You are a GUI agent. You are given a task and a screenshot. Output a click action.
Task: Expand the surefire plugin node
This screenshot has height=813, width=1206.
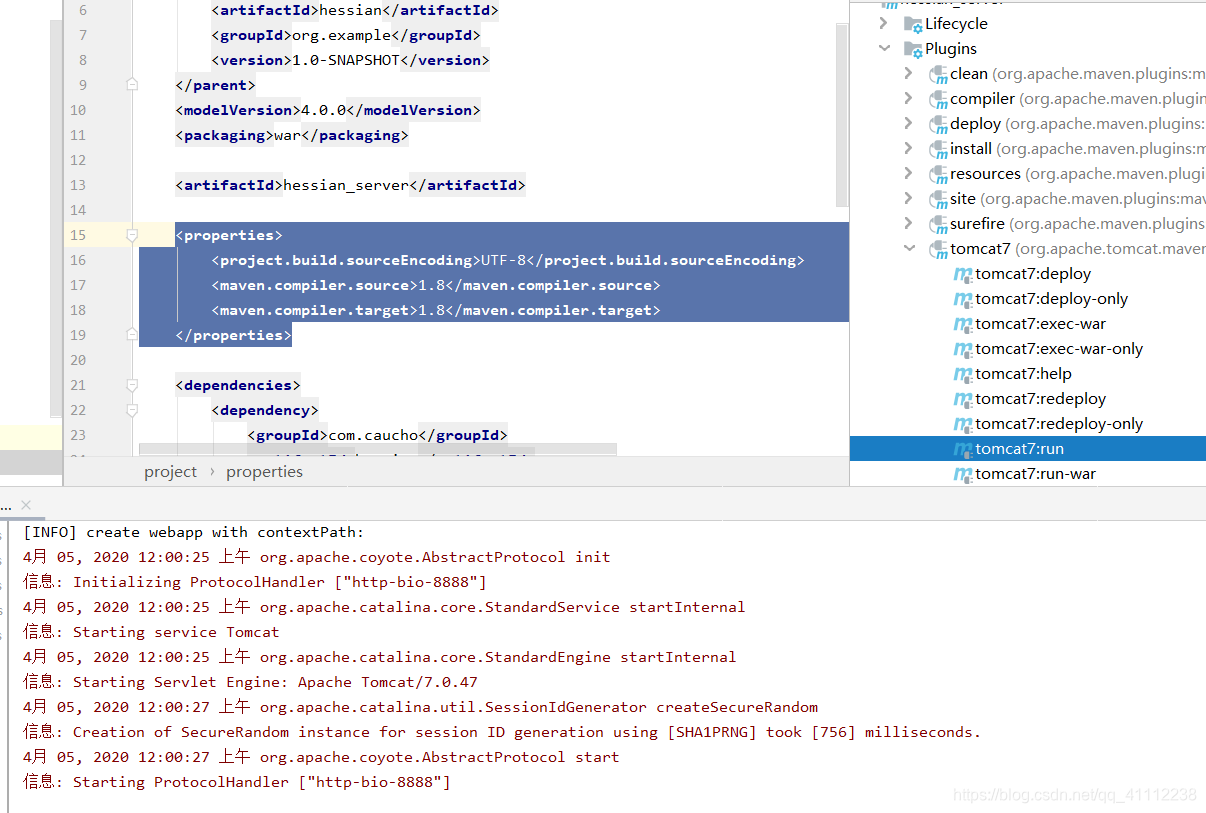click(908, 223)
